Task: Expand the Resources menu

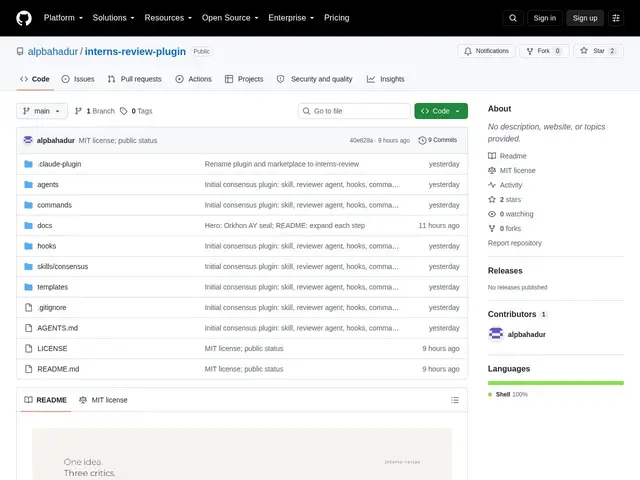Action: click(168, 18)
